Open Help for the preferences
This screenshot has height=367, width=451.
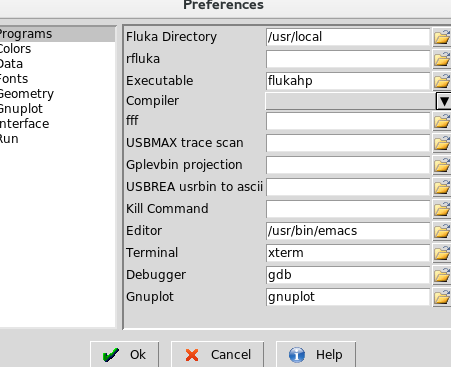[316, 354]
